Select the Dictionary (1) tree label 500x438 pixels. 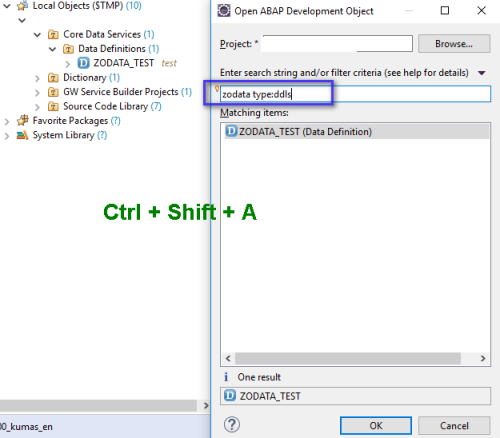pos(91,78)
